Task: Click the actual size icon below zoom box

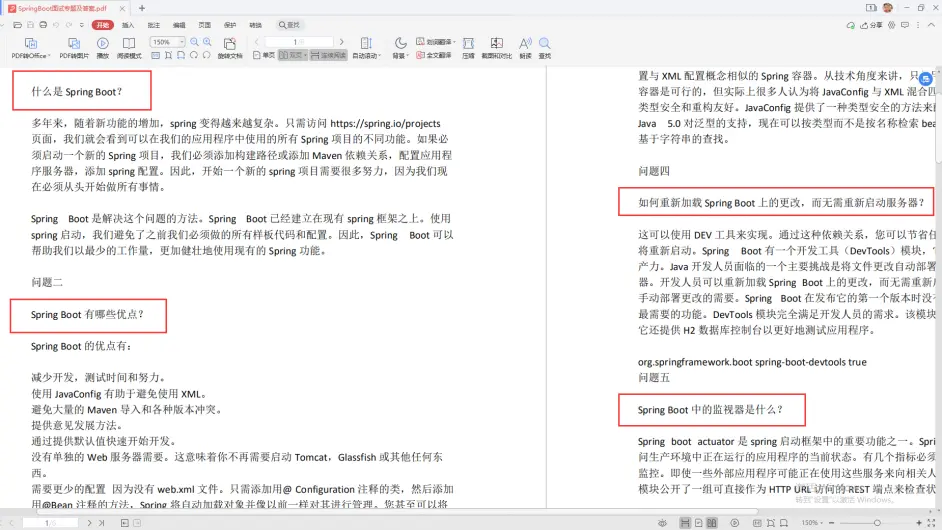Action: [156, 55]
